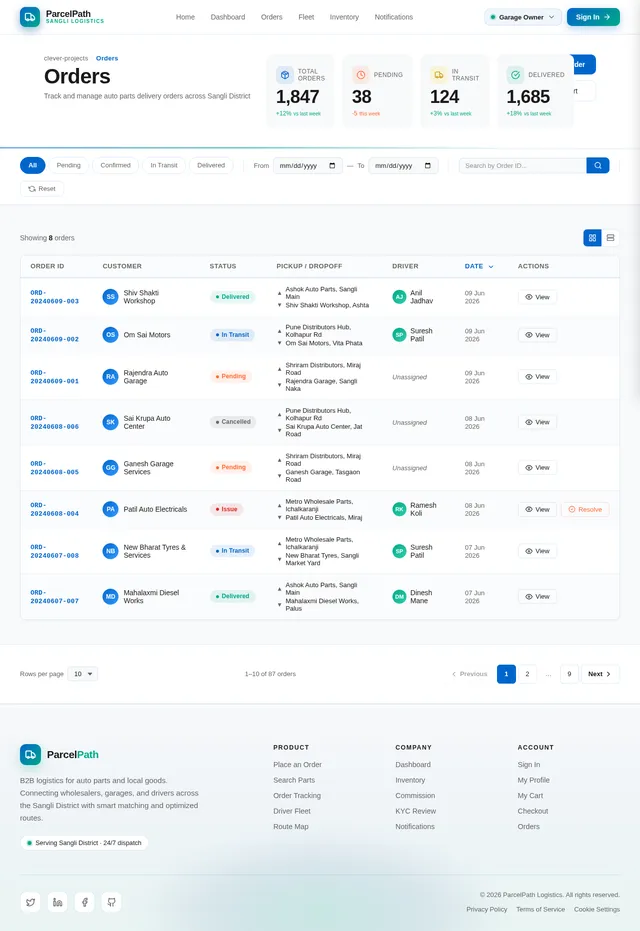Open the GitHub social icon in footer
This screenshot has width=640, height=931.
pyautogui.click(x=112, y=902)
